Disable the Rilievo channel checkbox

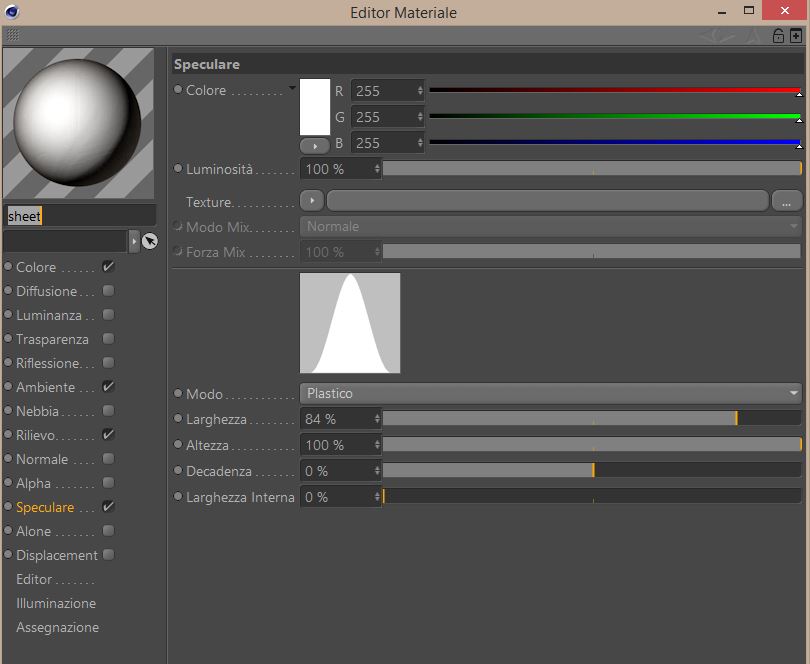click(108, 435)
